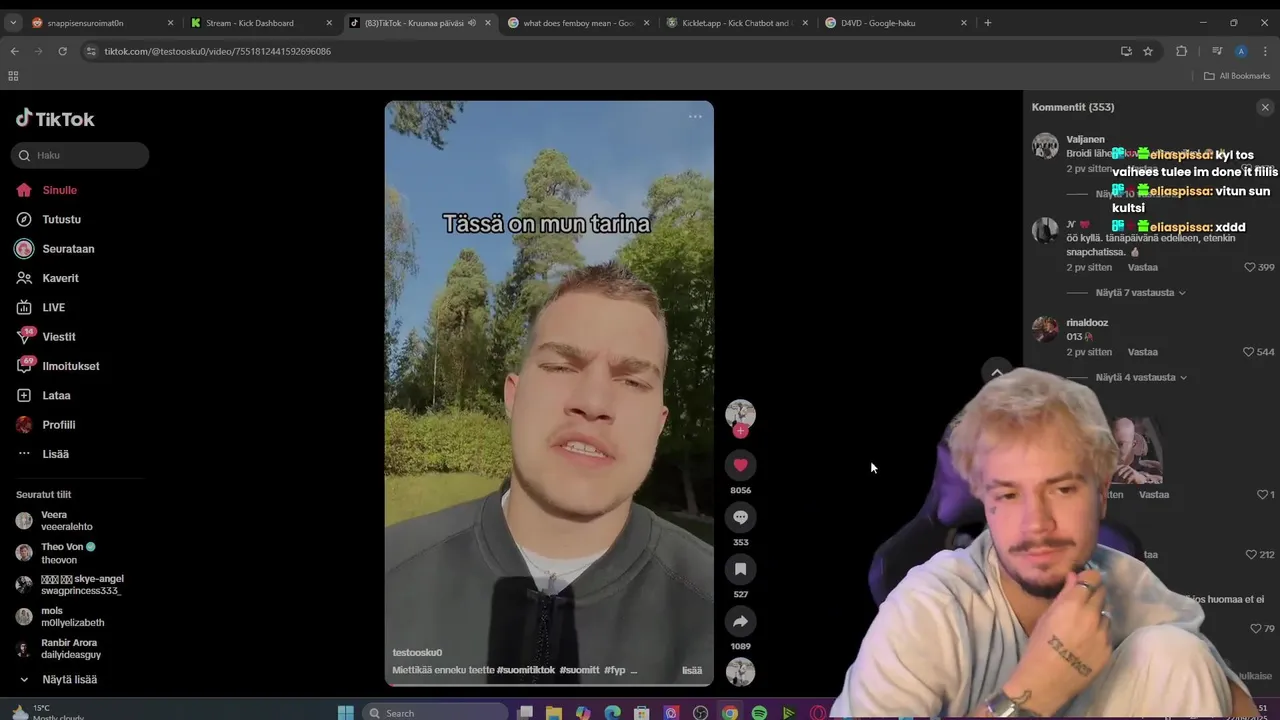
Task: Open the spinning sound disc thumbnail
Action: point(740,672)
